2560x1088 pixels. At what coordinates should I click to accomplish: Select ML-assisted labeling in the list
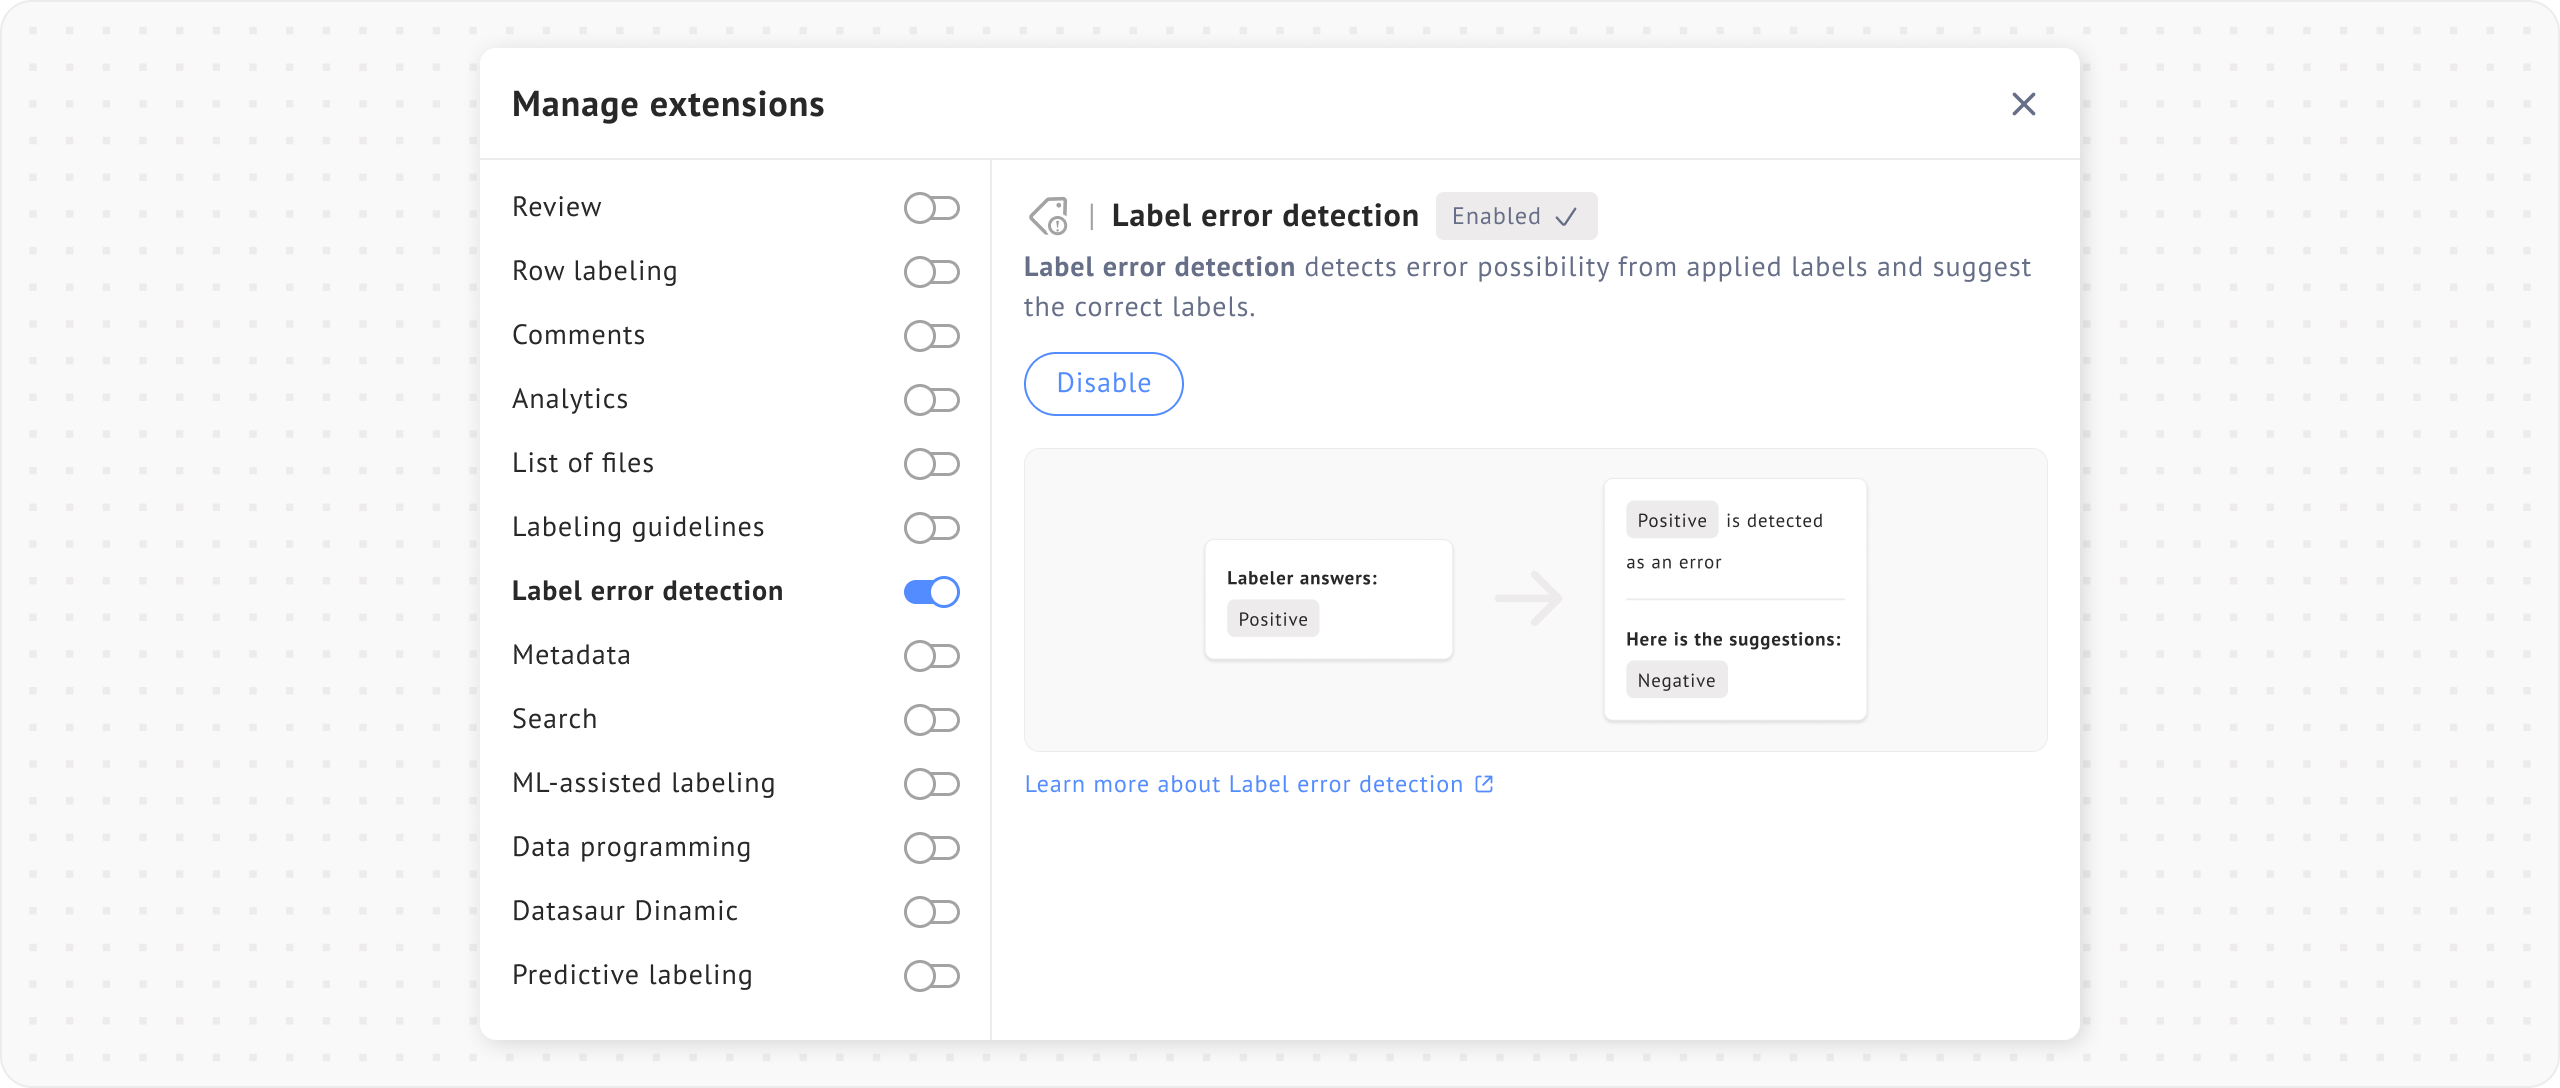tap(643, 783)
